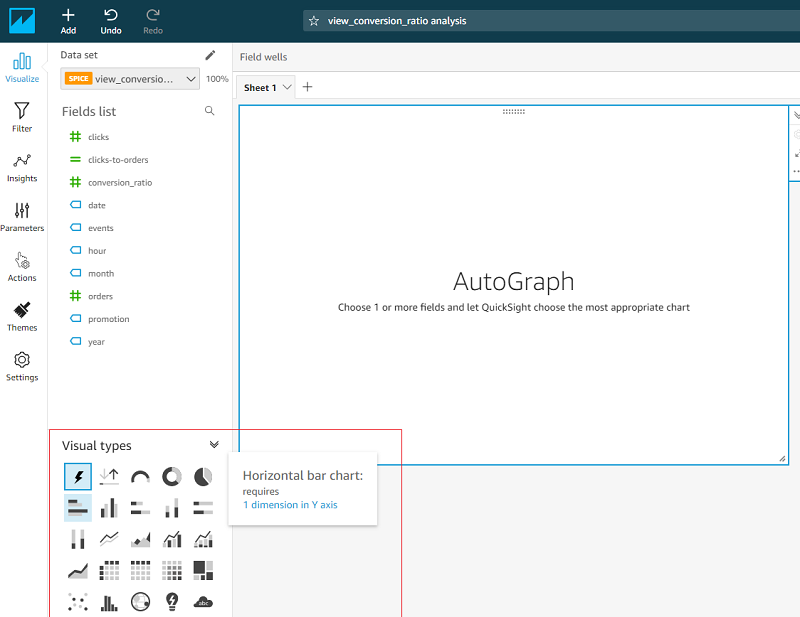Add a new sheet with plus button

coord(308,87)
